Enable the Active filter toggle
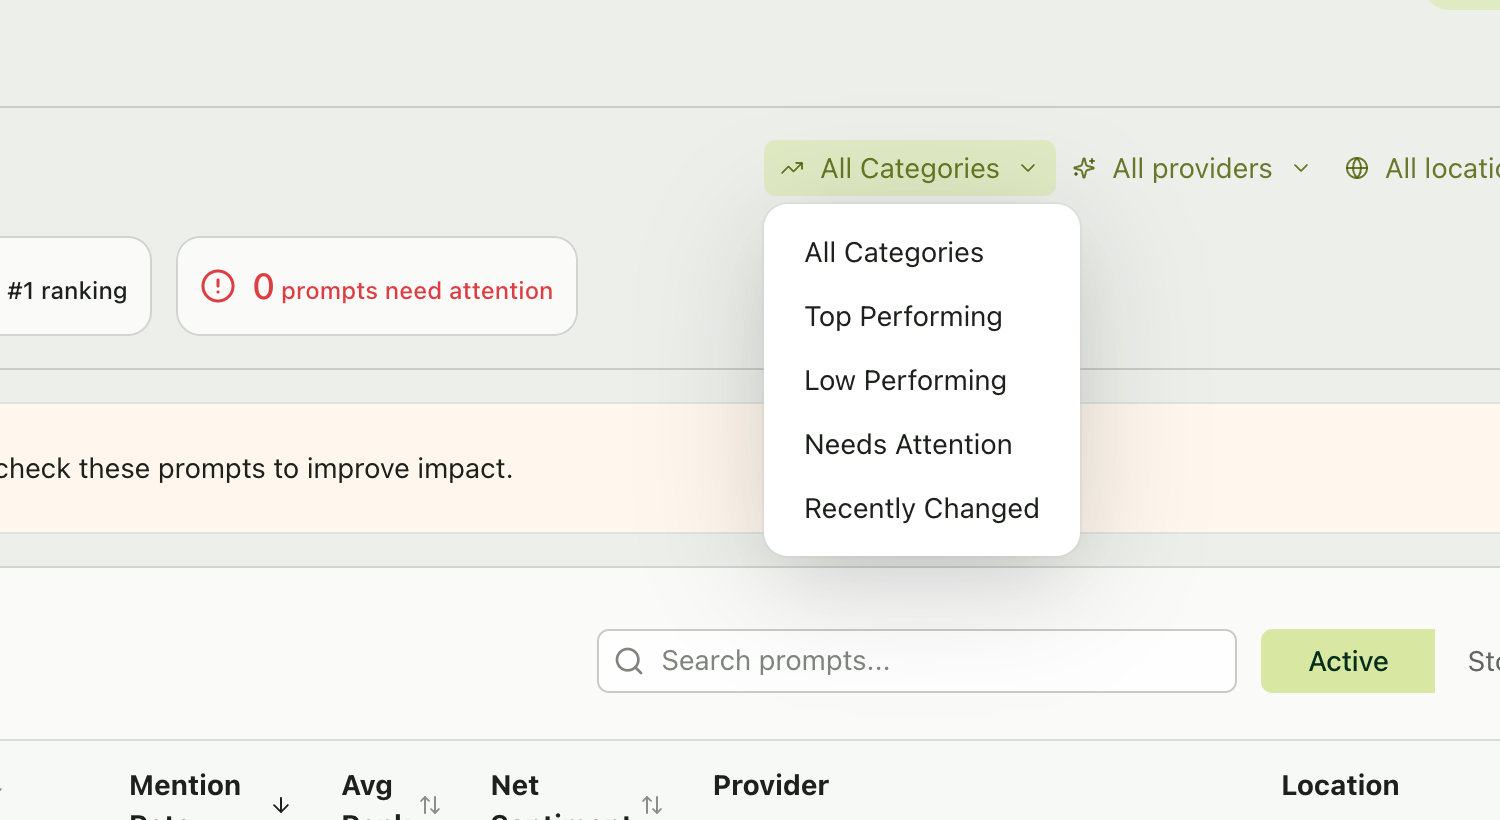 1347,661
